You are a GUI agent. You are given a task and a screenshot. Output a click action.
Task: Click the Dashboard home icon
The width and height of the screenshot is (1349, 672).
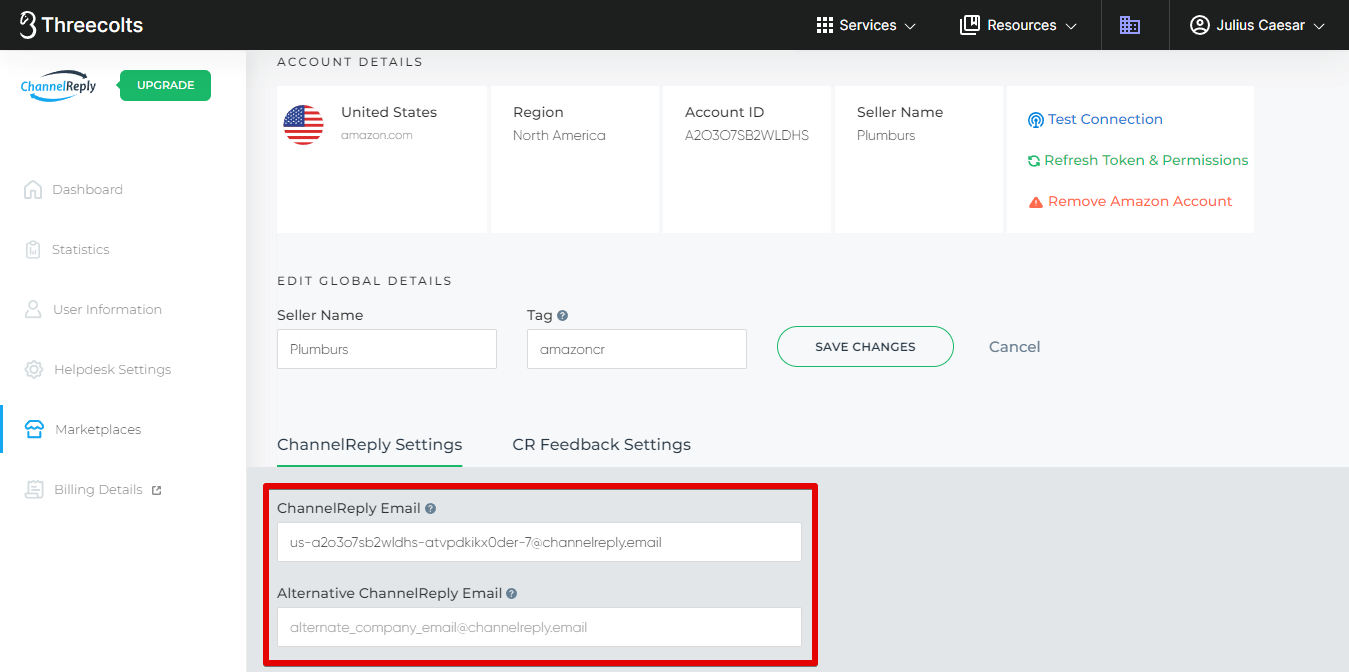point(33,189)
